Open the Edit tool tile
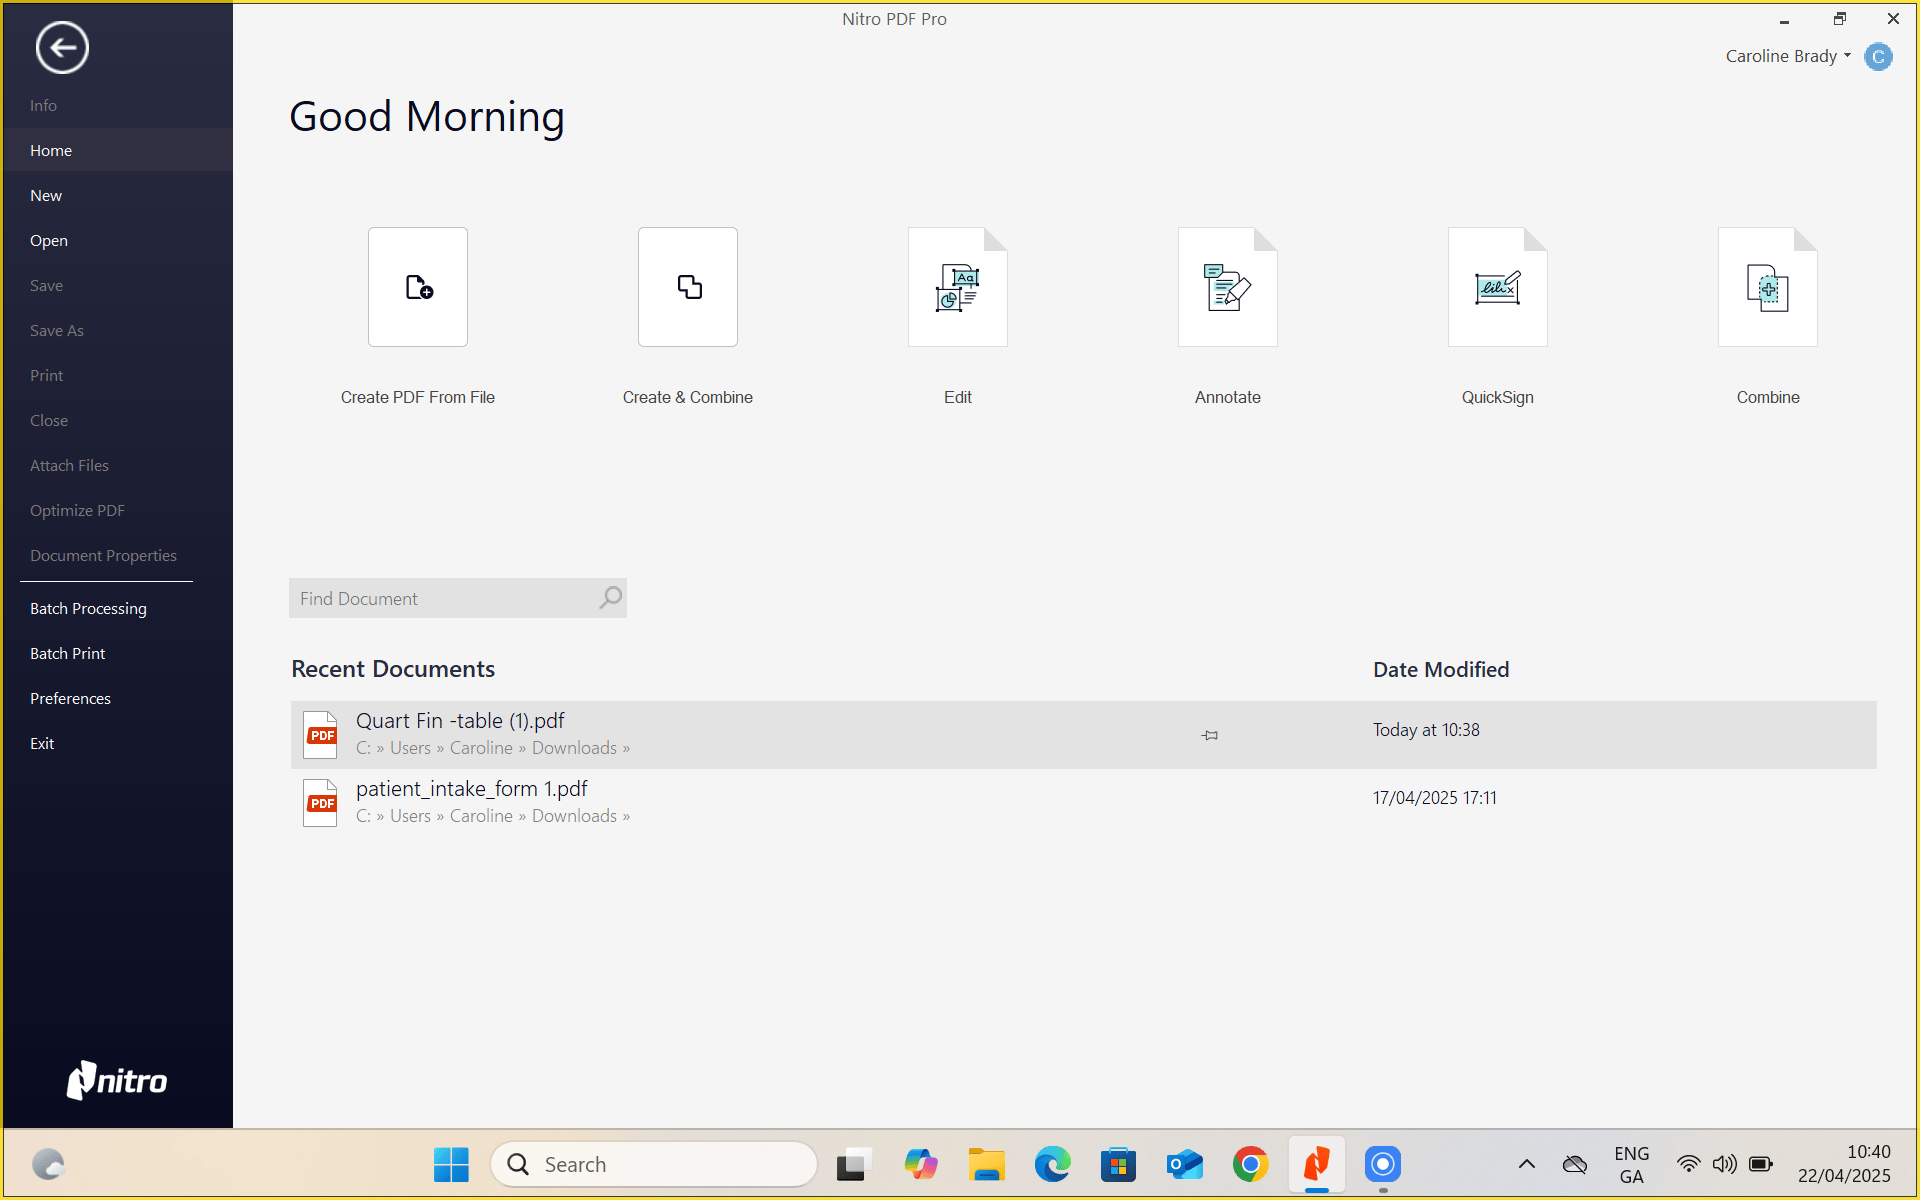This screenshot has width=1920, height=1200. click(957, 287)
